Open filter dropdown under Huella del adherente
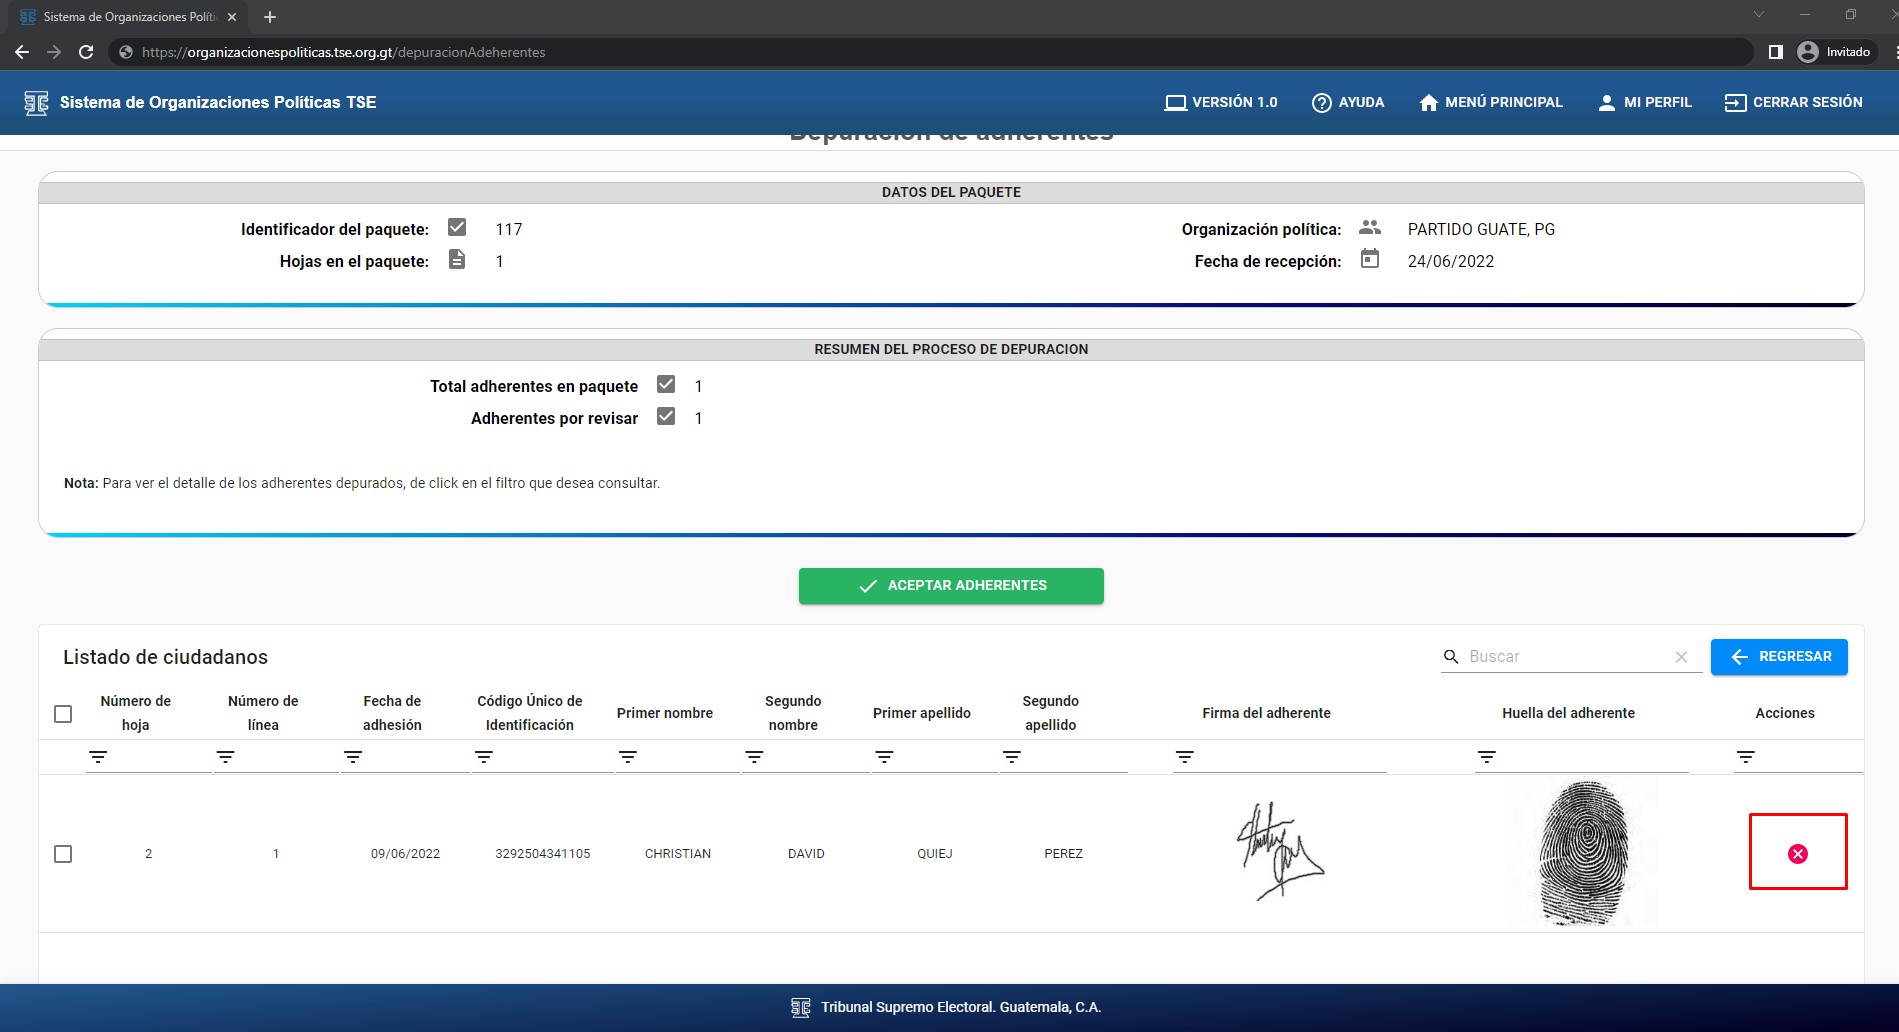Image resolution: width=1899 pixels, height=1032 pixels. point(1487,757)
